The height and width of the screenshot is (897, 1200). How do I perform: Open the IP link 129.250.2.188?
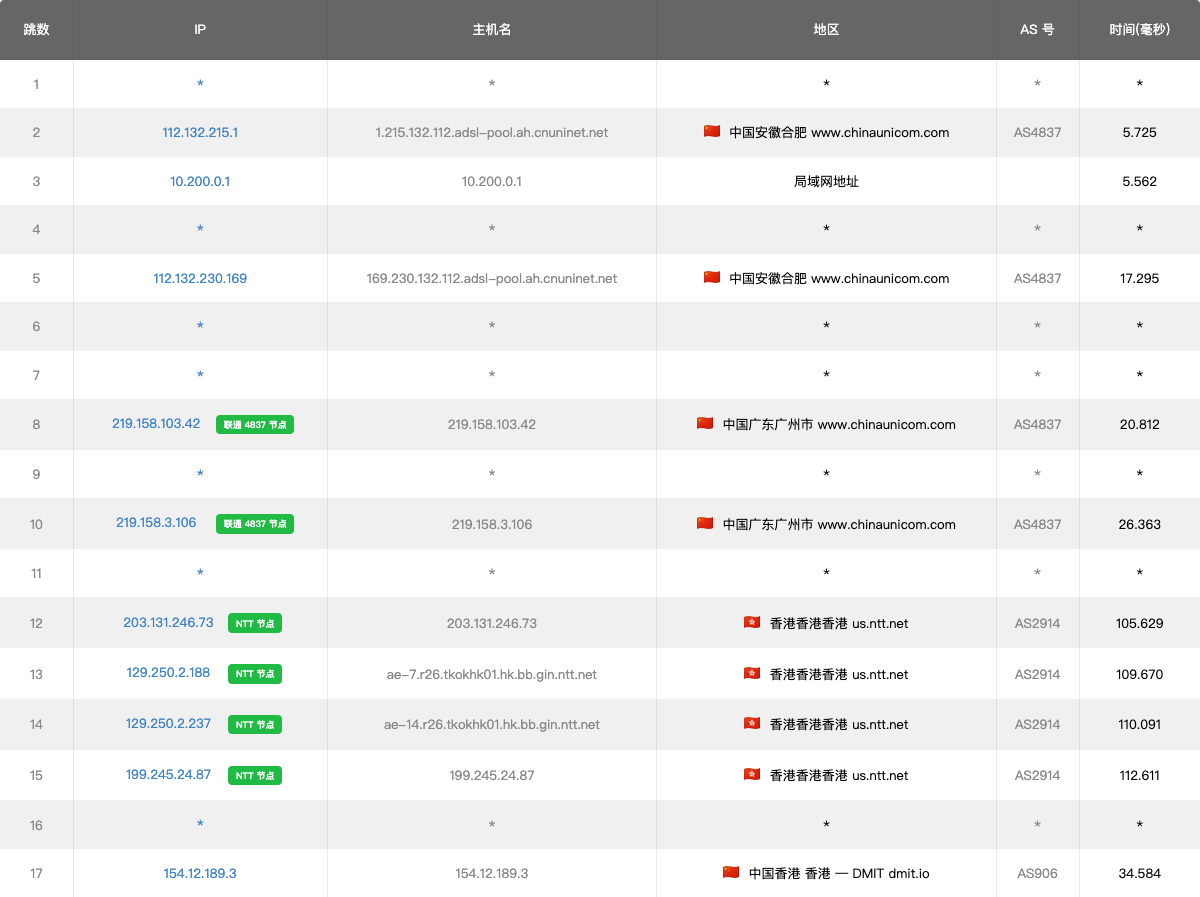tap(168, 672)
